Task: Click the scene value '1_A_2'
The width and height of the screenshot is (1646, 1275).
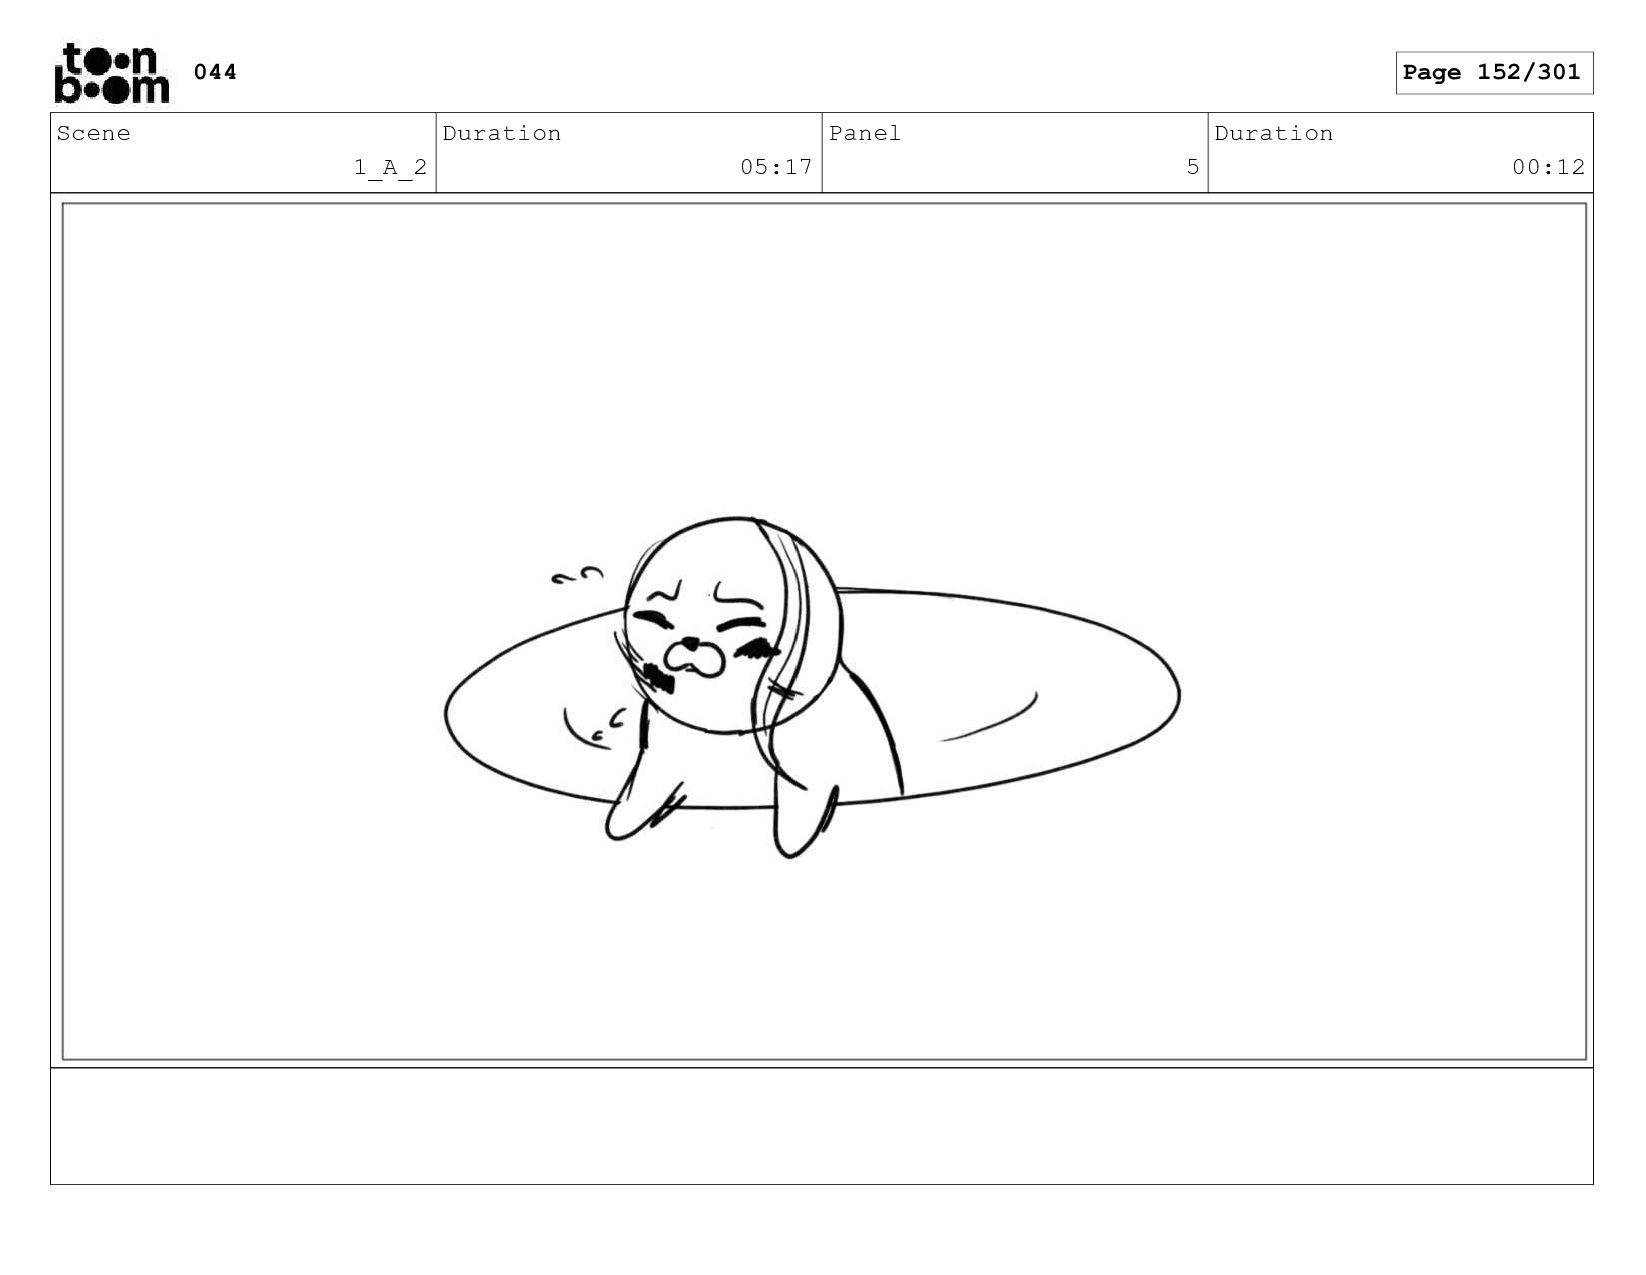Action: coord(390,167)
